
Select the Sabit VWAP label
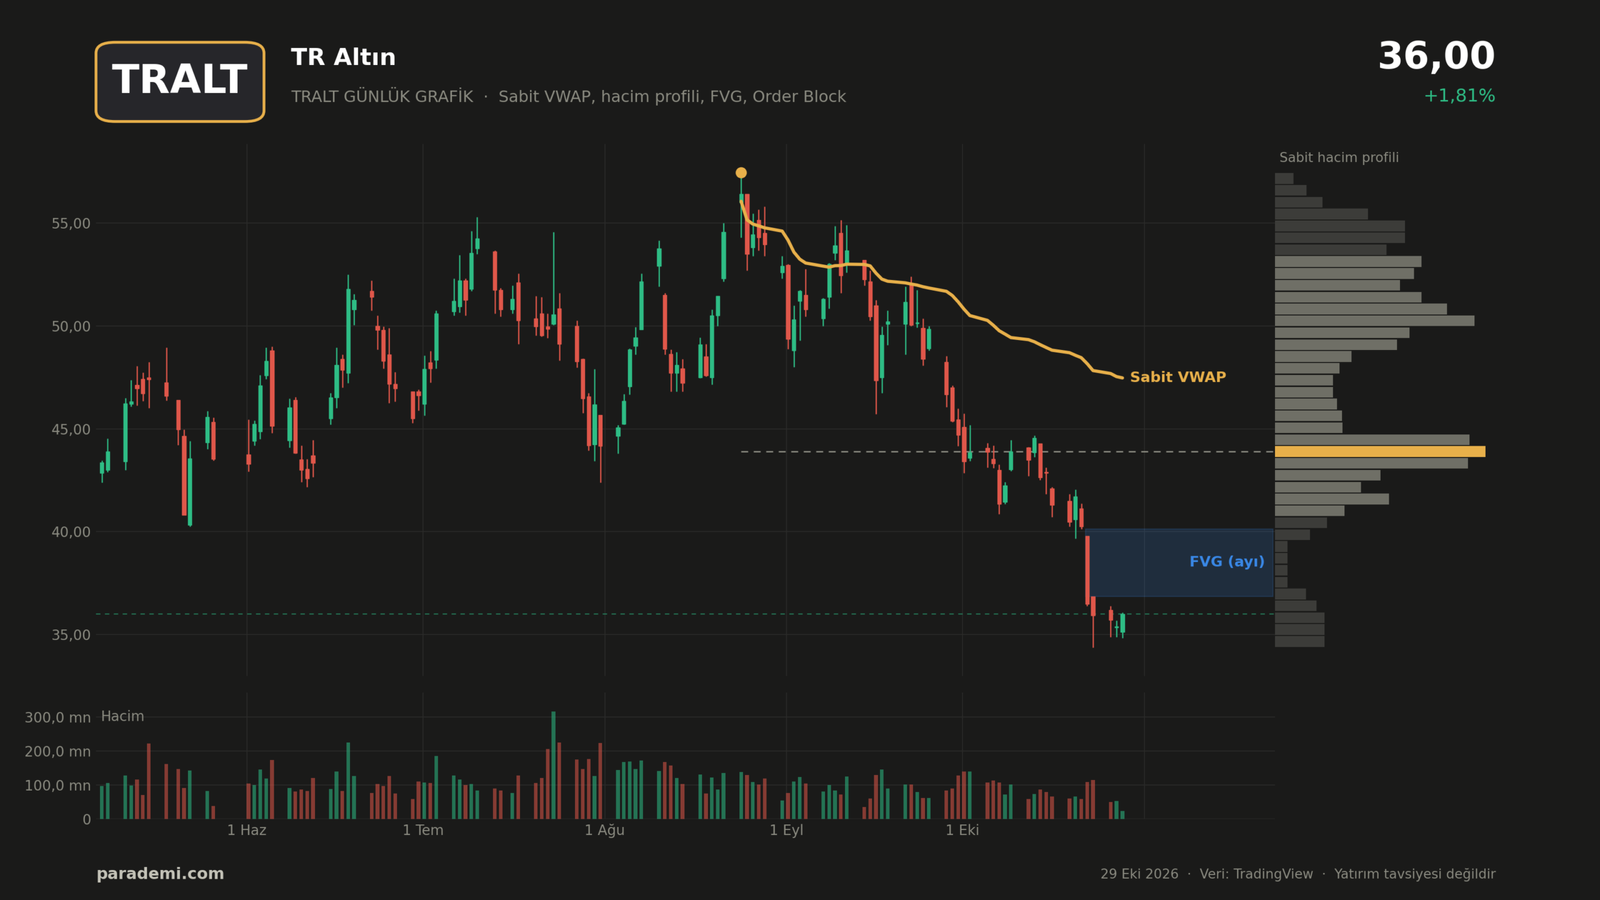(x=1178, y=377)
